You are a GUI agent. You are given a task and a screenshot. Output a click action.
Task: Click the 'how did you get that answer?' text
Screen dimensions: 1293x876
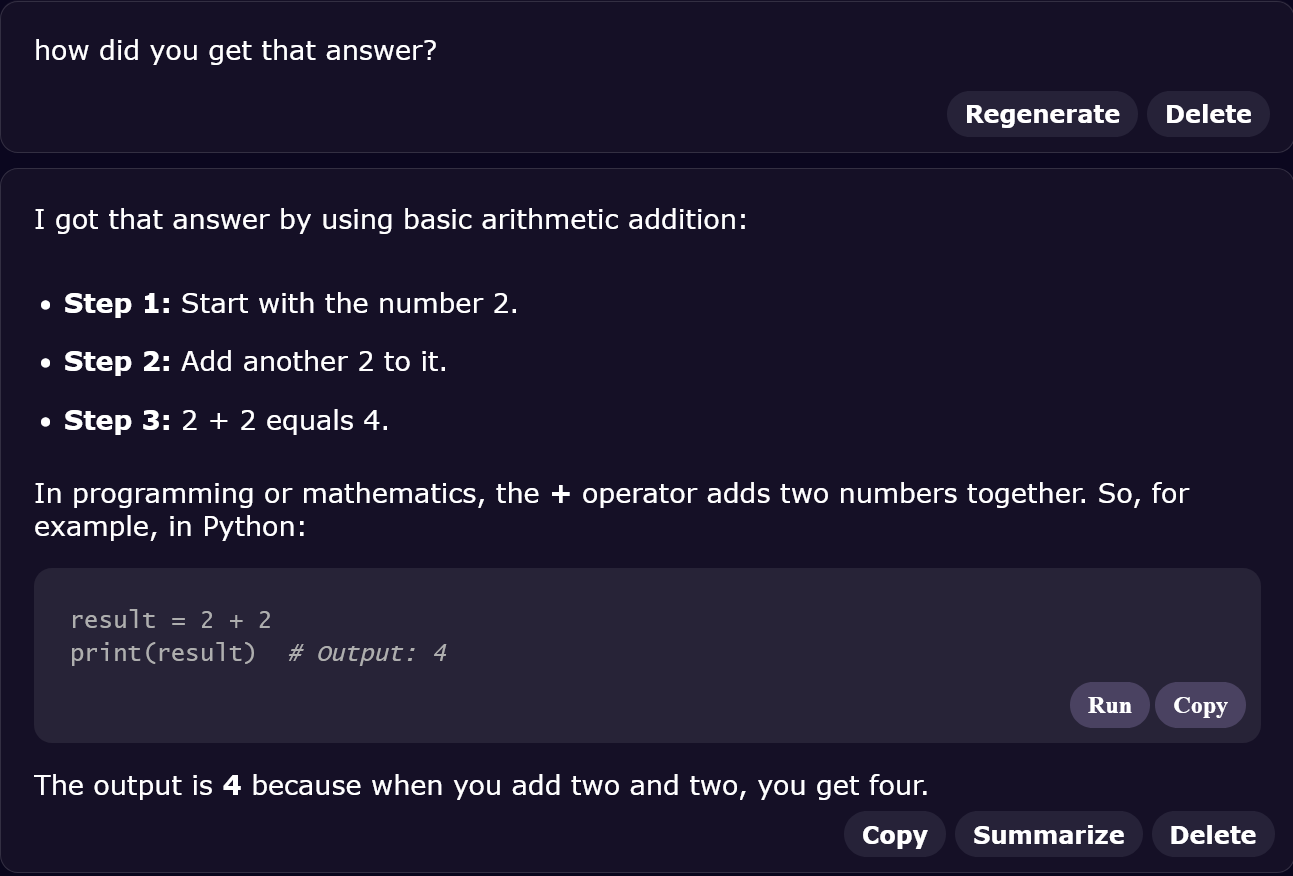click(x=236, y=50)
